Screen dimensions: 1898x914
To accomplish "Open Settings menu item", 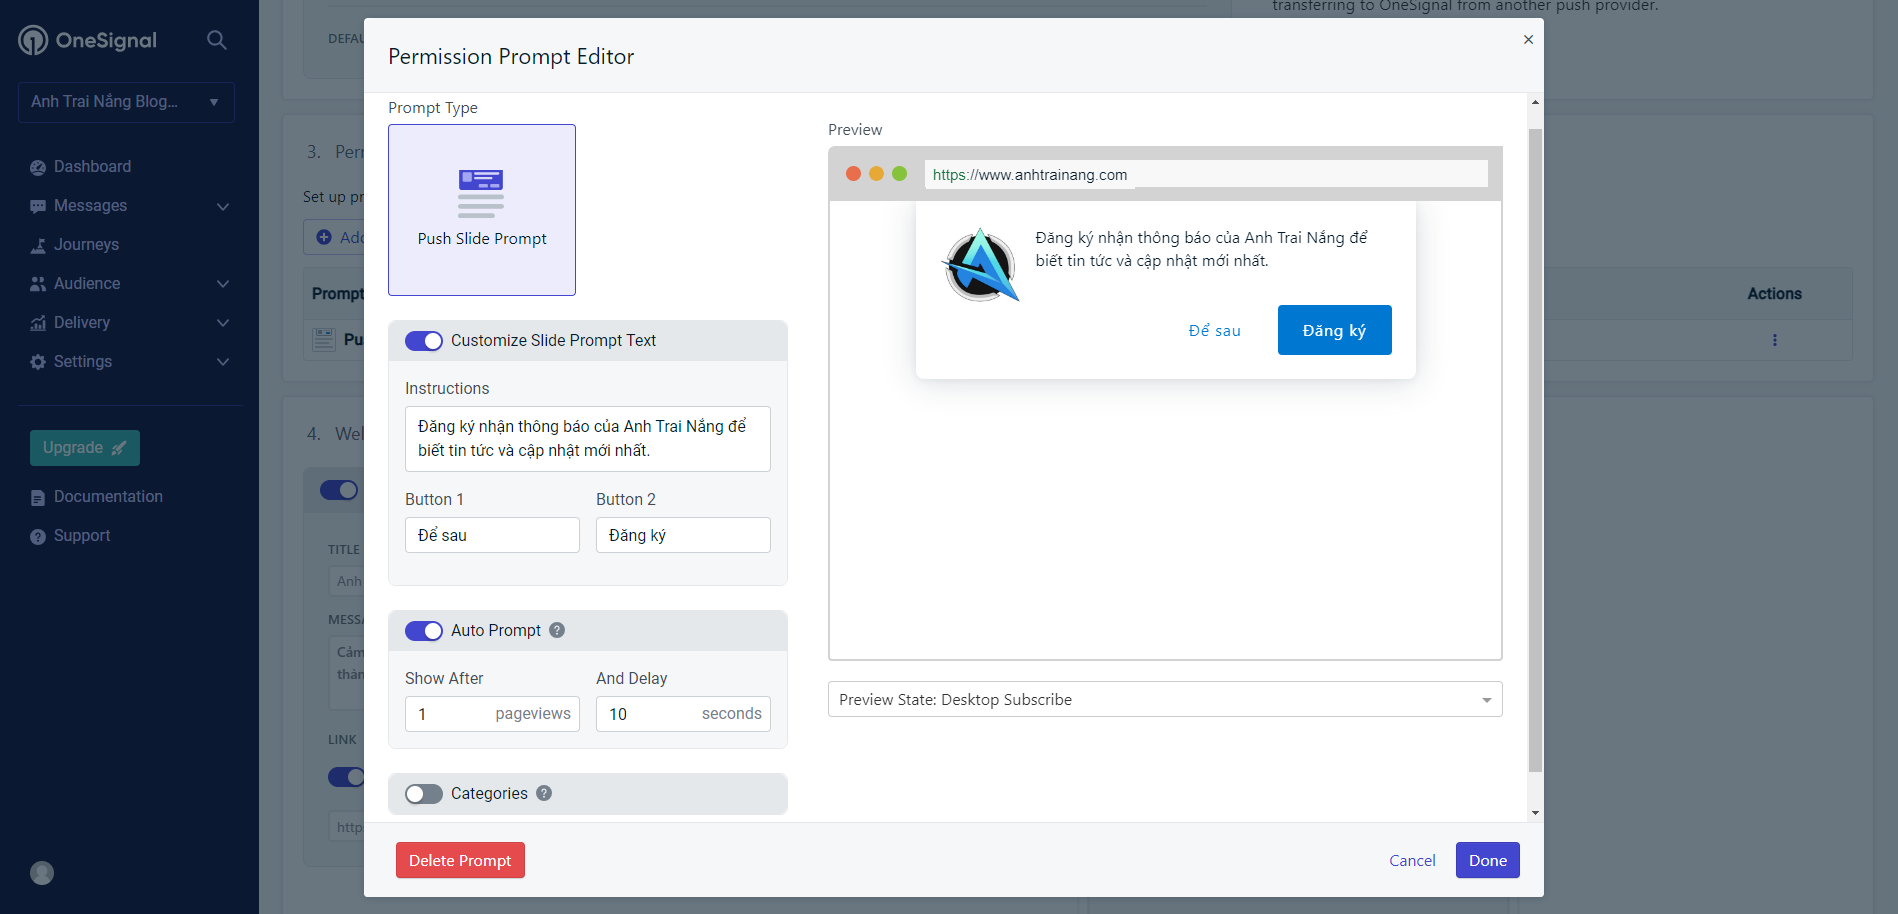I will pyautogui.click(x=83, y=362).
